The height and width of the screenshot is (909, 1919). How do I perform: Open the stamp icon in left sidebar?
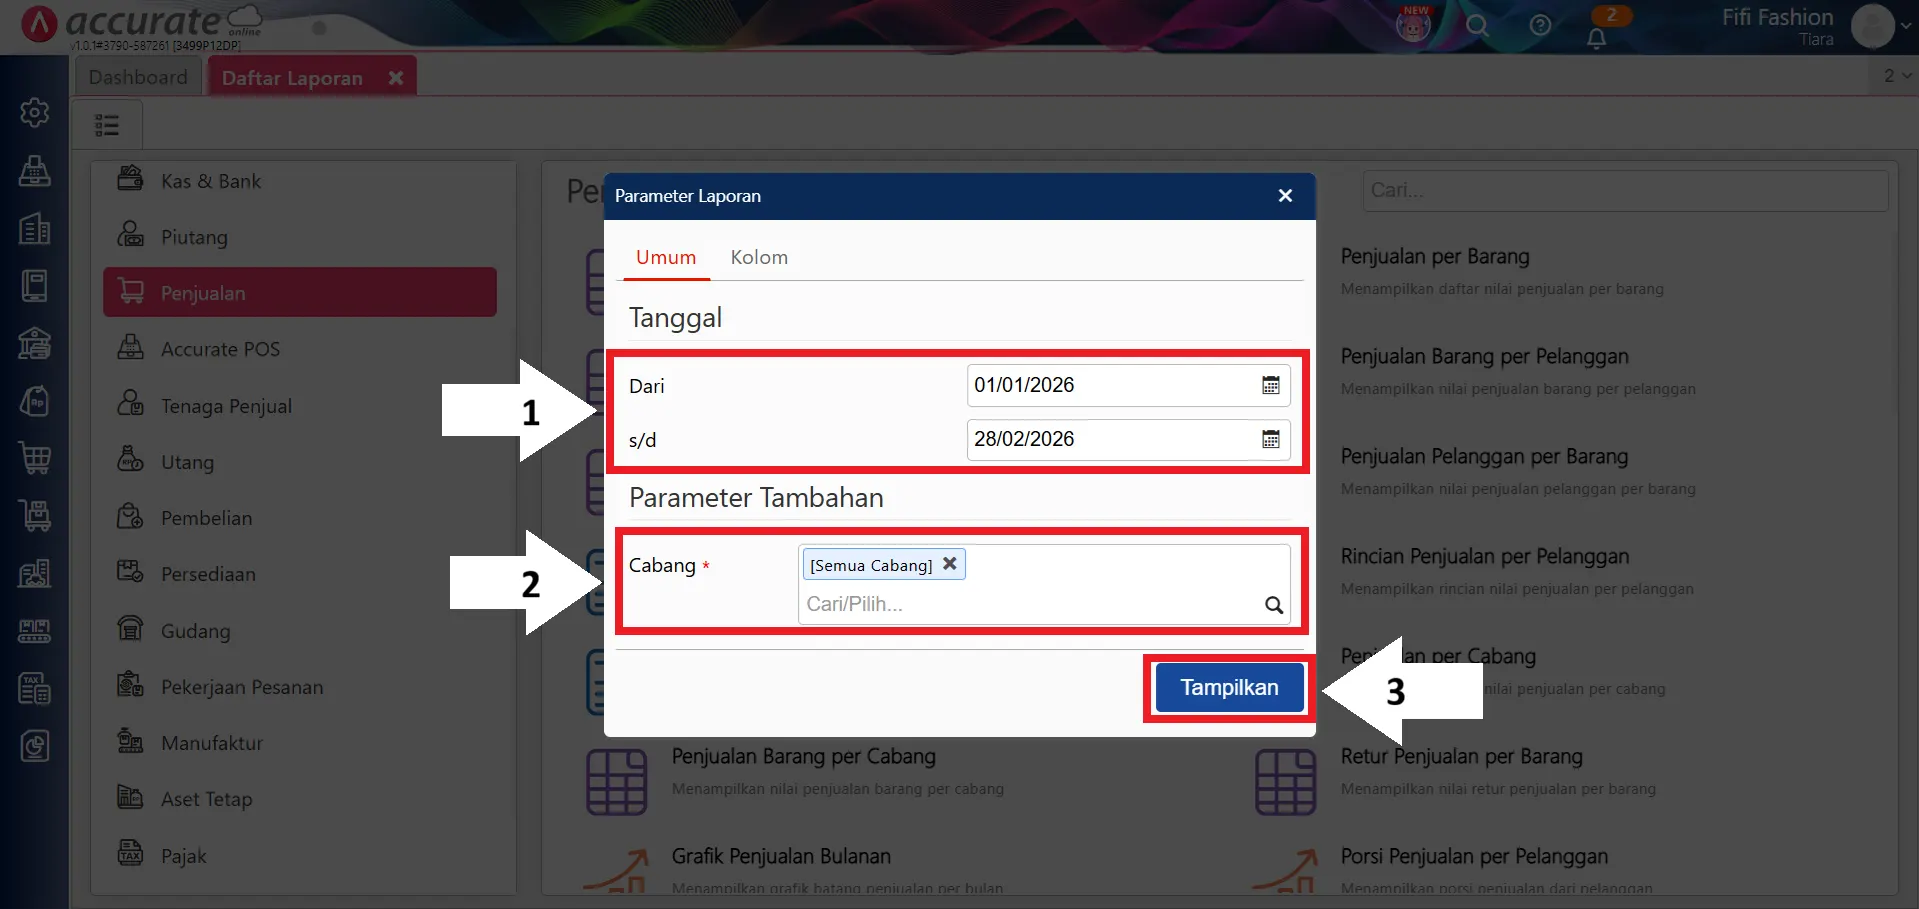point(35,170)
